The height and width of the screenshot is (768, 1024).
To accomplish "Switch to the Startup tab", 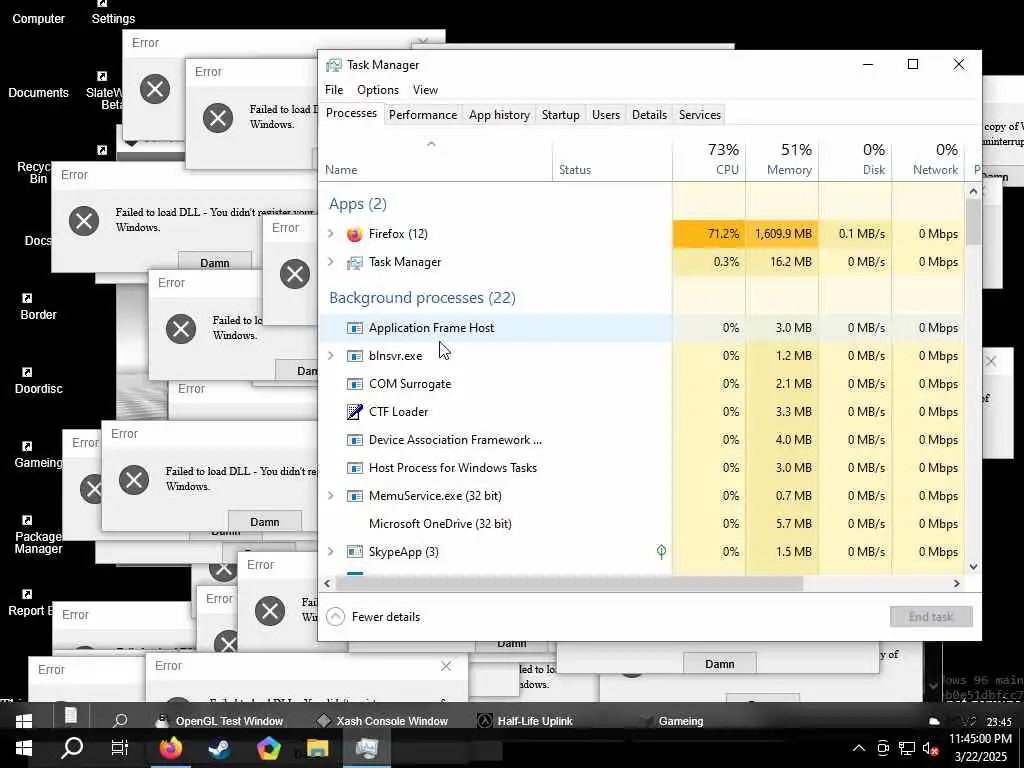I will pos(560,115).
